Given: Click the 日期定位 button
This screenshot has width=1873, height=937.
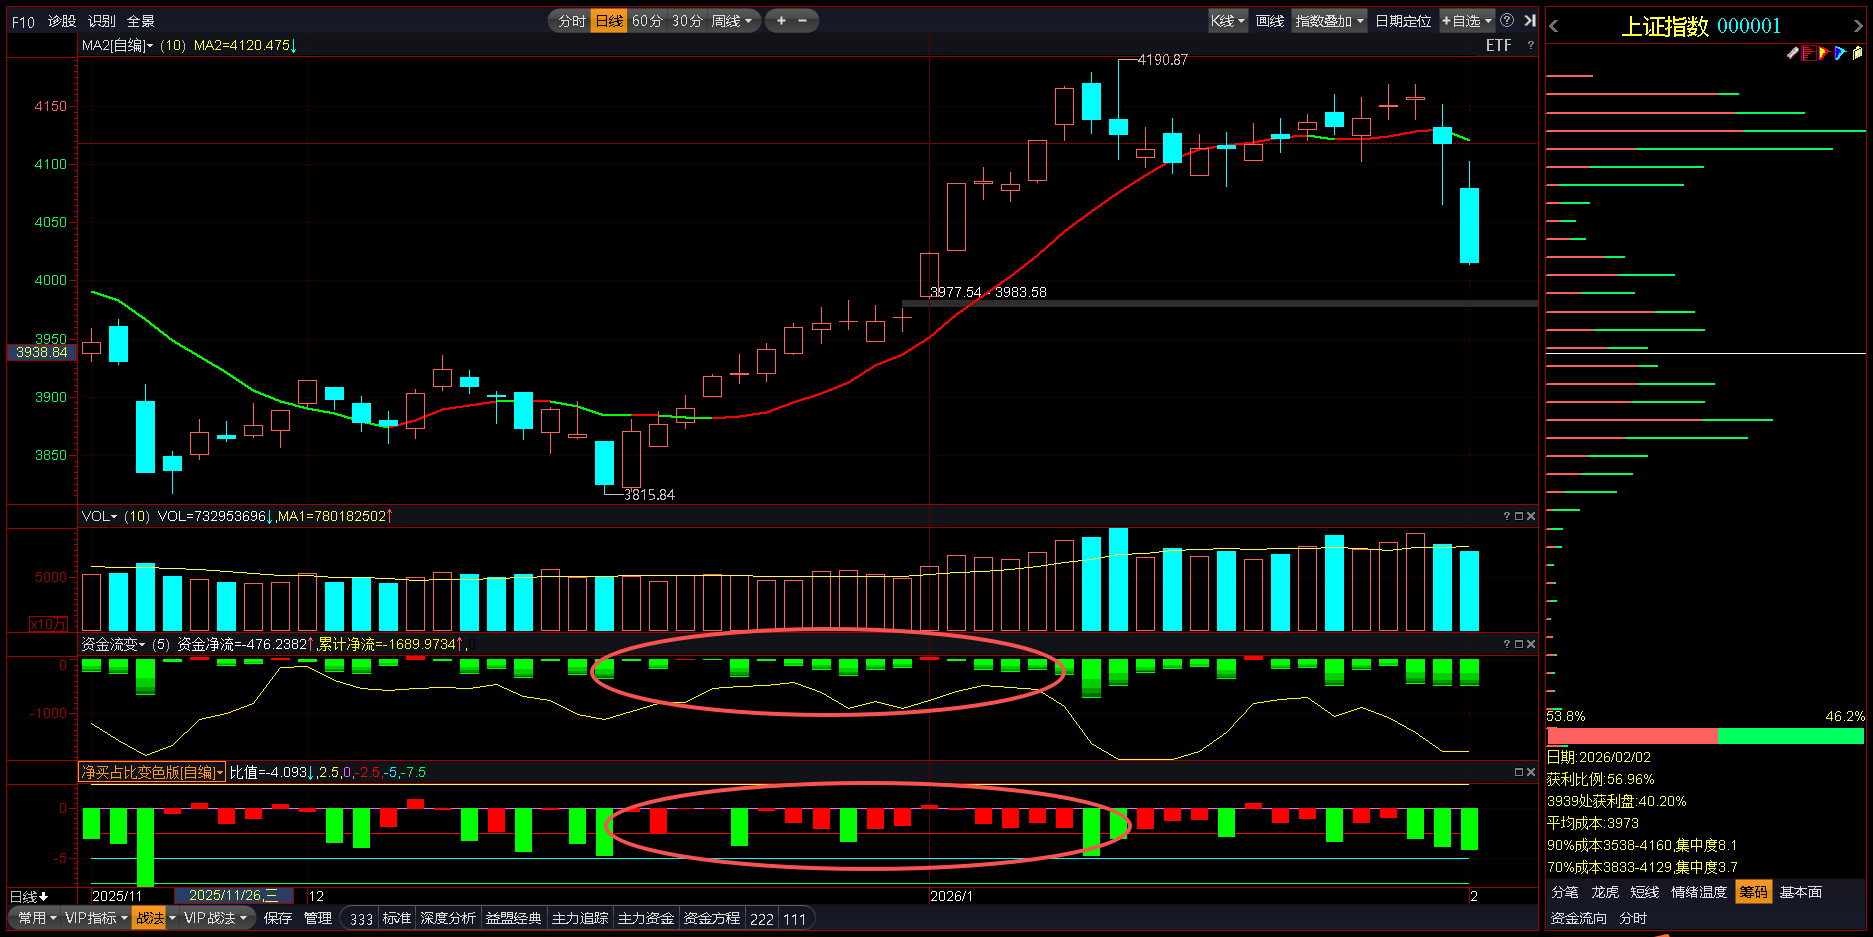Looking at the screenshot, I should [x=1402, y=21].
